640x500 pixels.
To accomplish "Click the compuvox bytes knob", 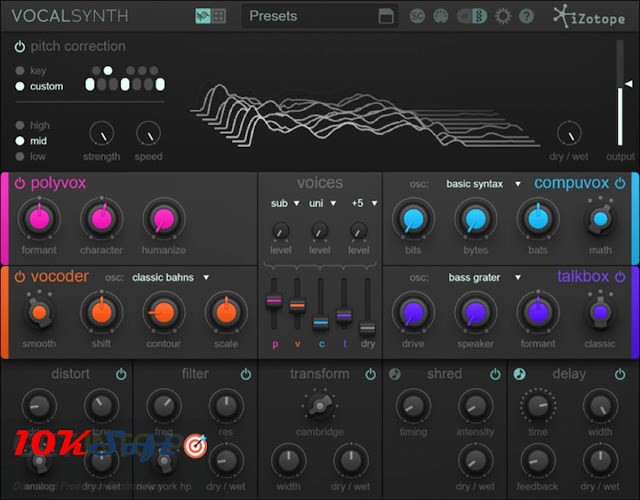I will point(476,219).
